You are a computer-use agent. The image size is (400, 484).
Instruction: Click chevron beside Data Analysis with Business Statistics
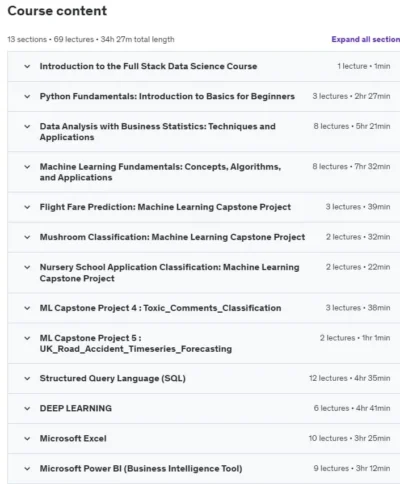click(x=27, y=126)
